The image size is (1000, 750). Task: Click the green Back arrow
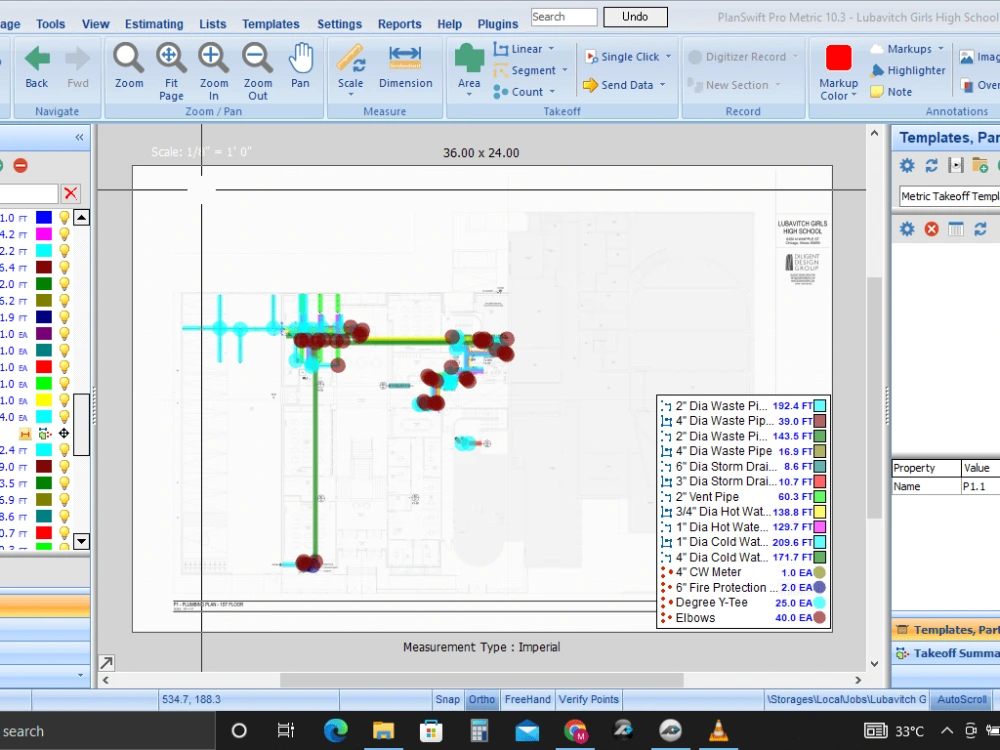(36, 59)
